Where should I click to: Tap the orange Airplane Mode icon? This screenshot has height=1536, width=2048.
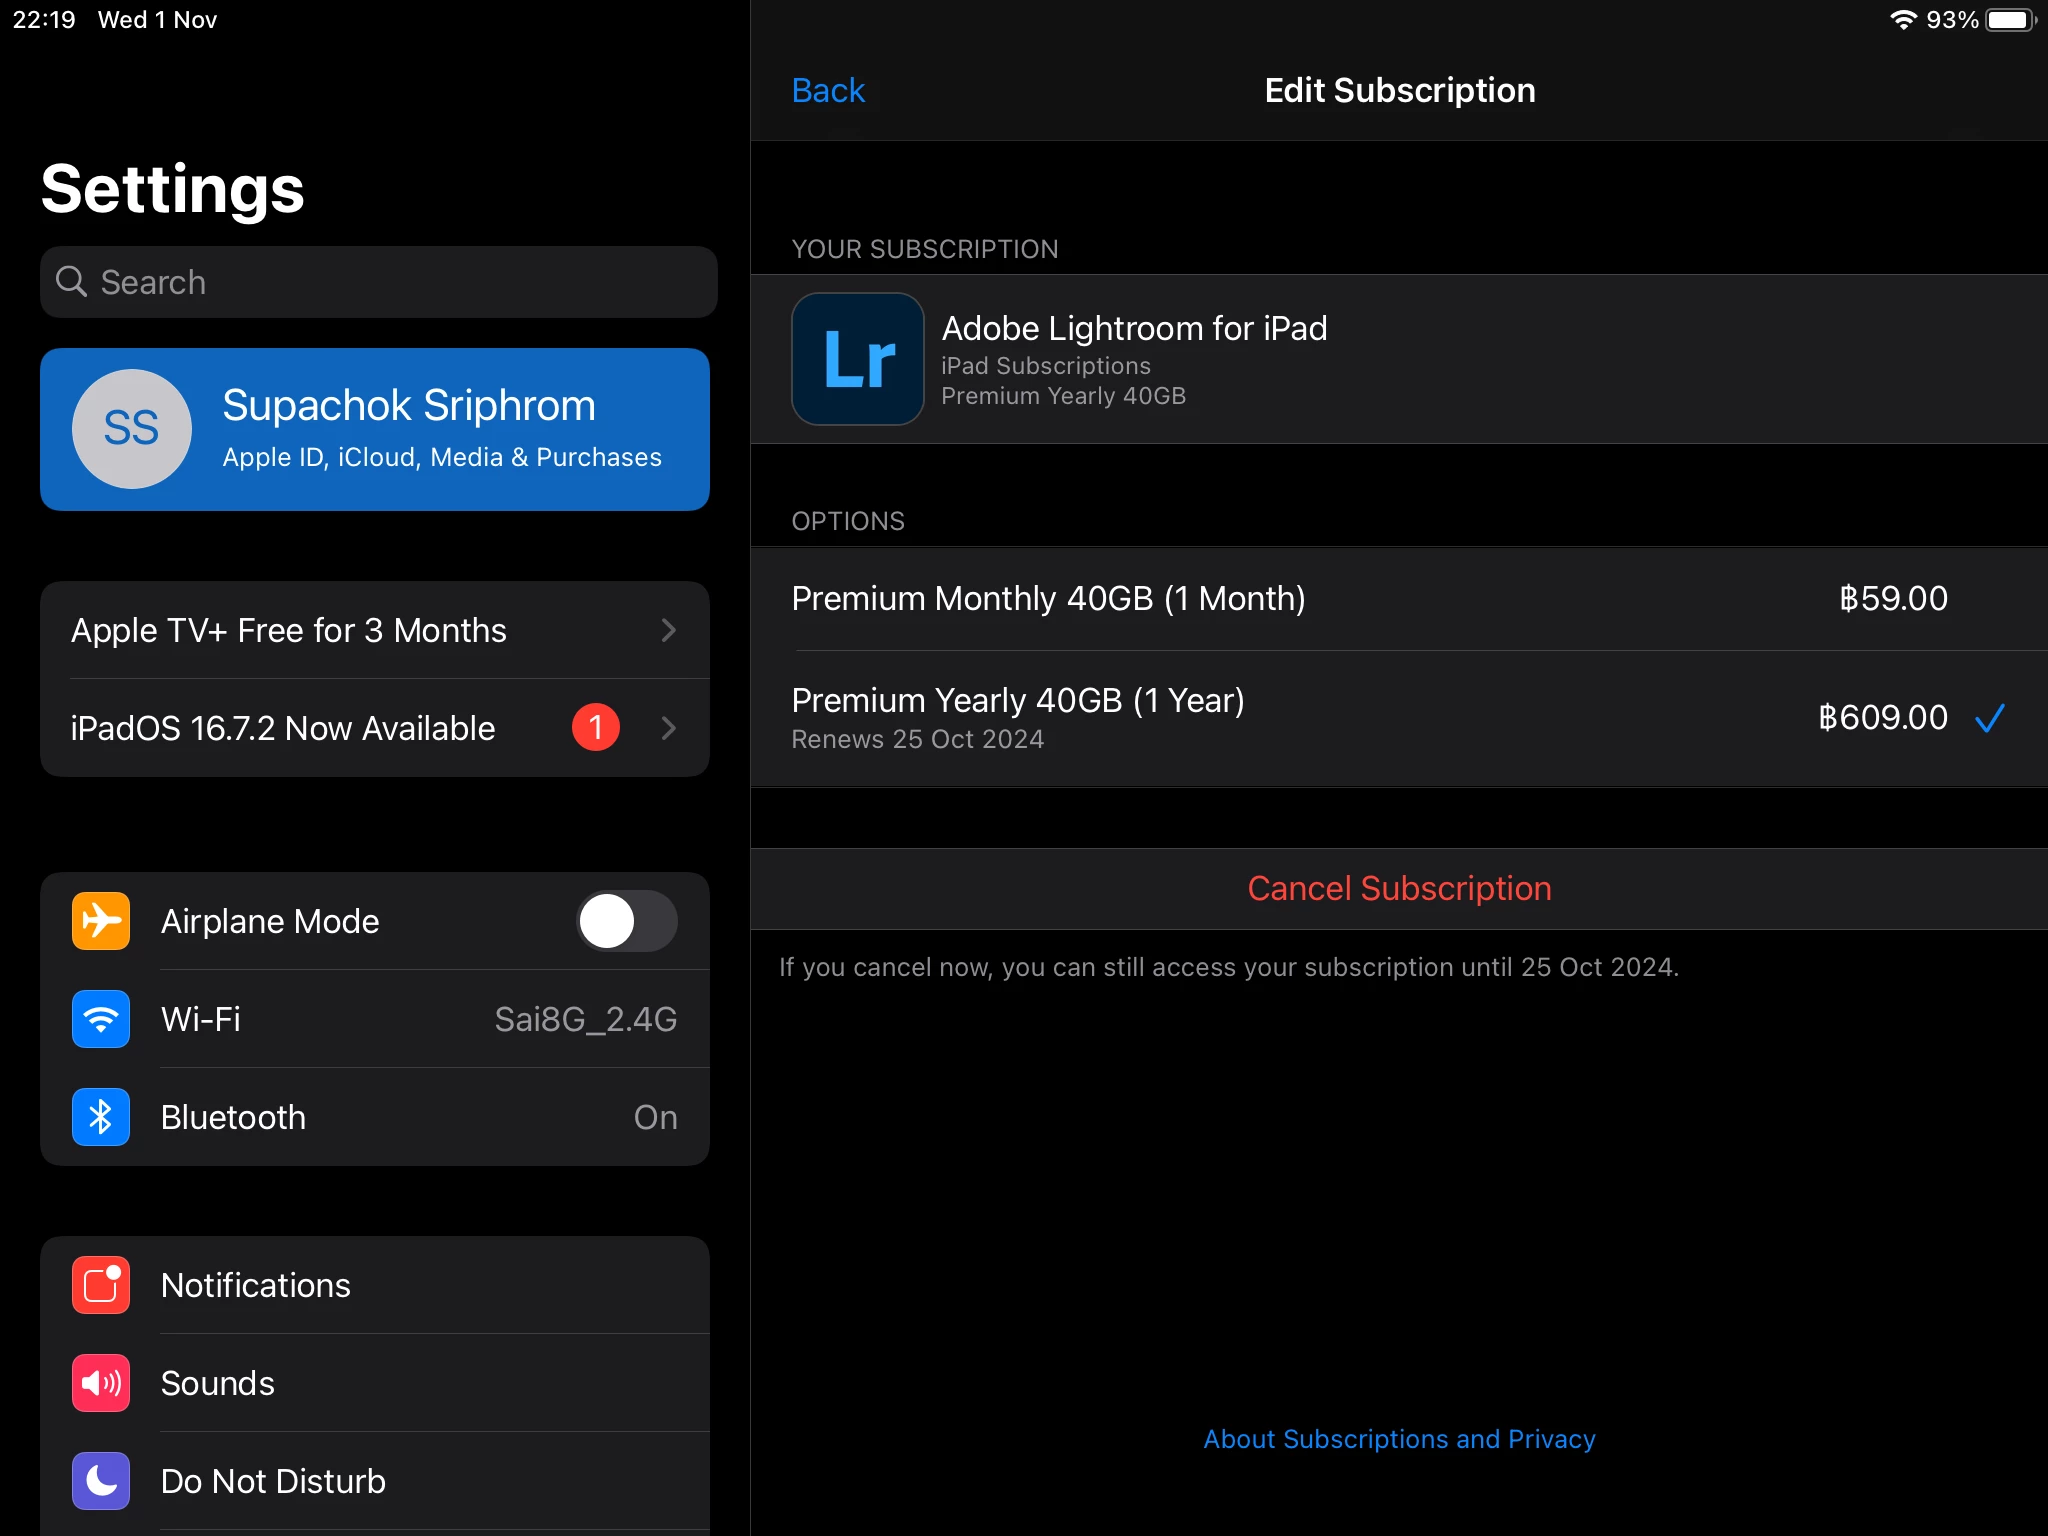point(101,920)
